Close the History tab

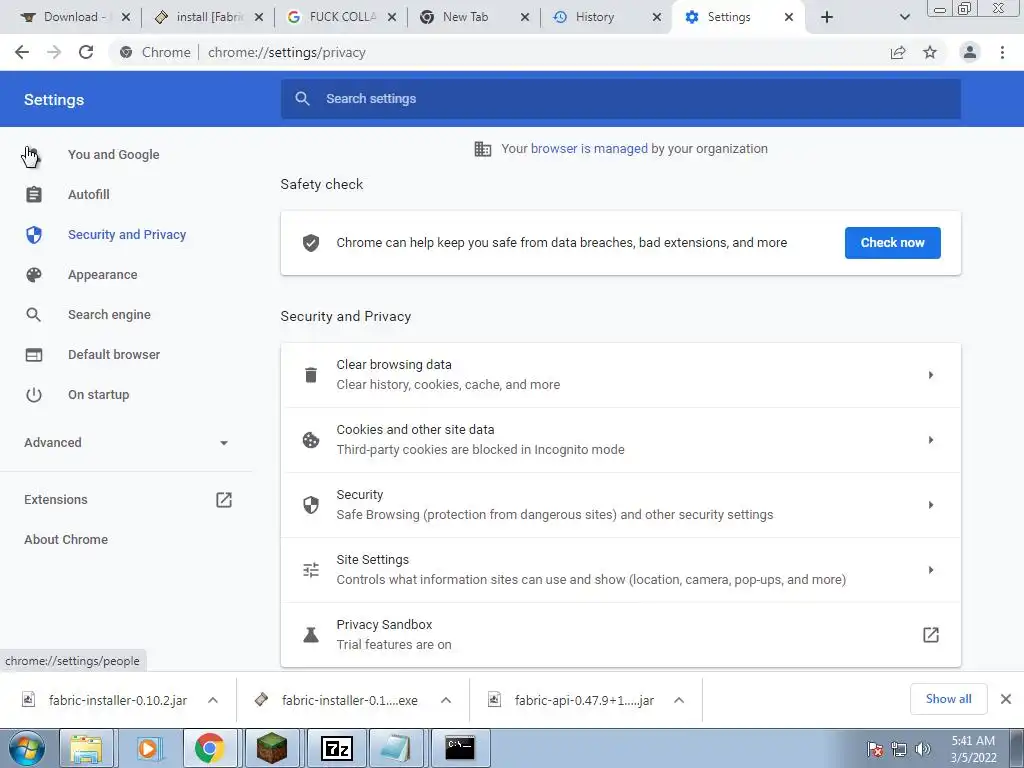(x=657, y=17)
